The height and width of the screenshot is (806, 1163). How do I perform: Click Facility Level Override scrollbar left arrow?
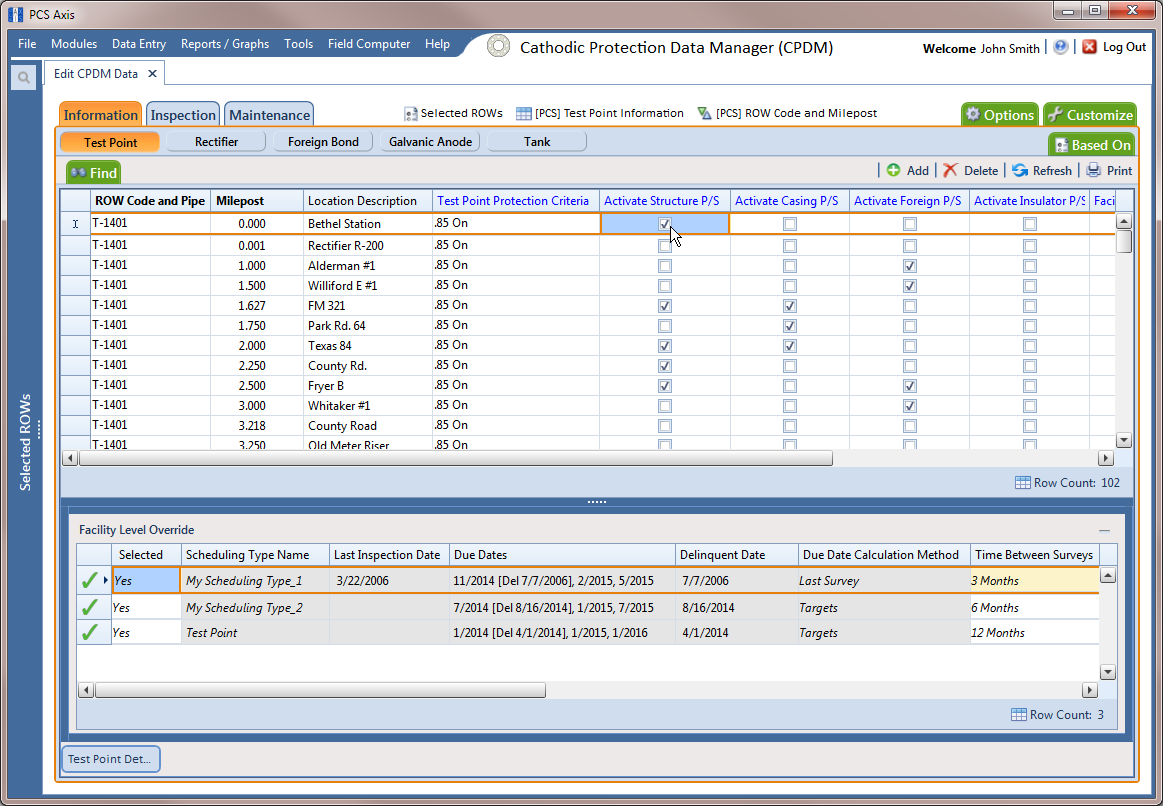pyautogui.click(x=86, y=690)
